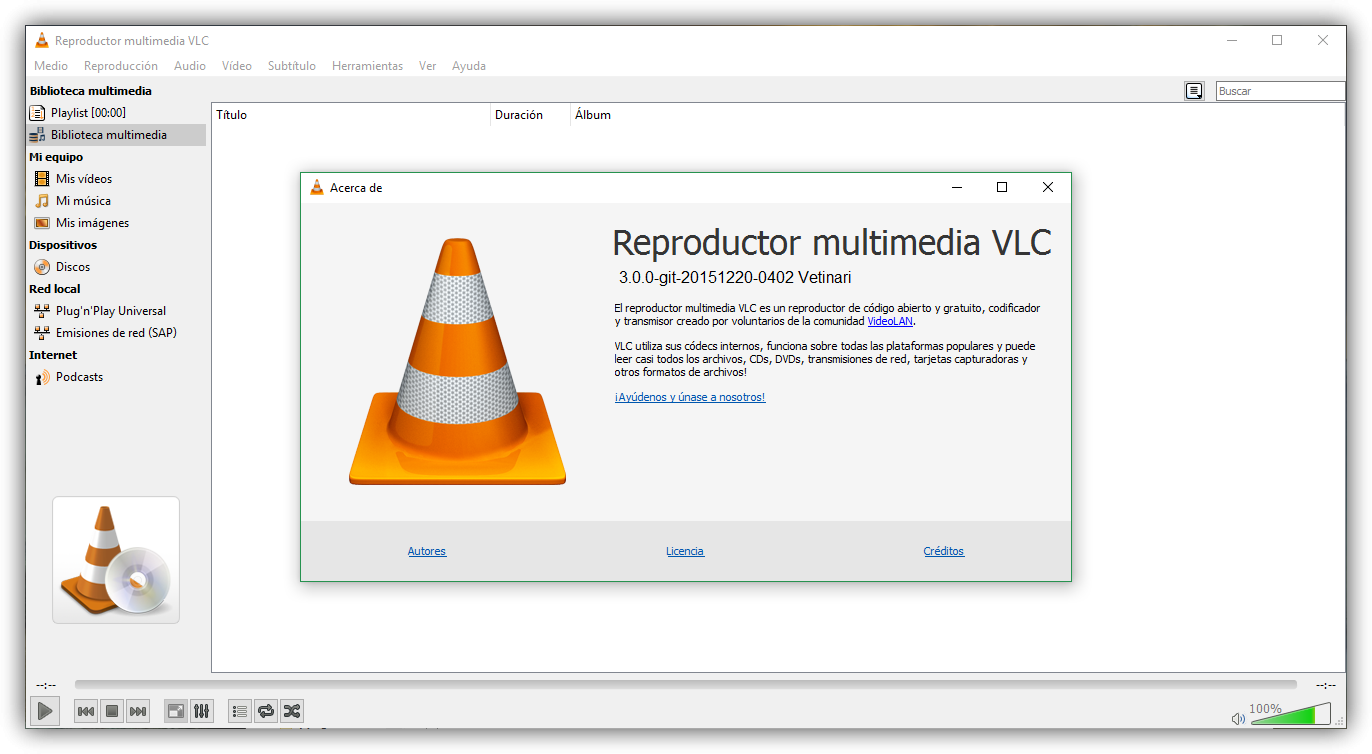The image size is (1372, 754).
Task: Toggle the playlist view button
Action: (240, 711)
